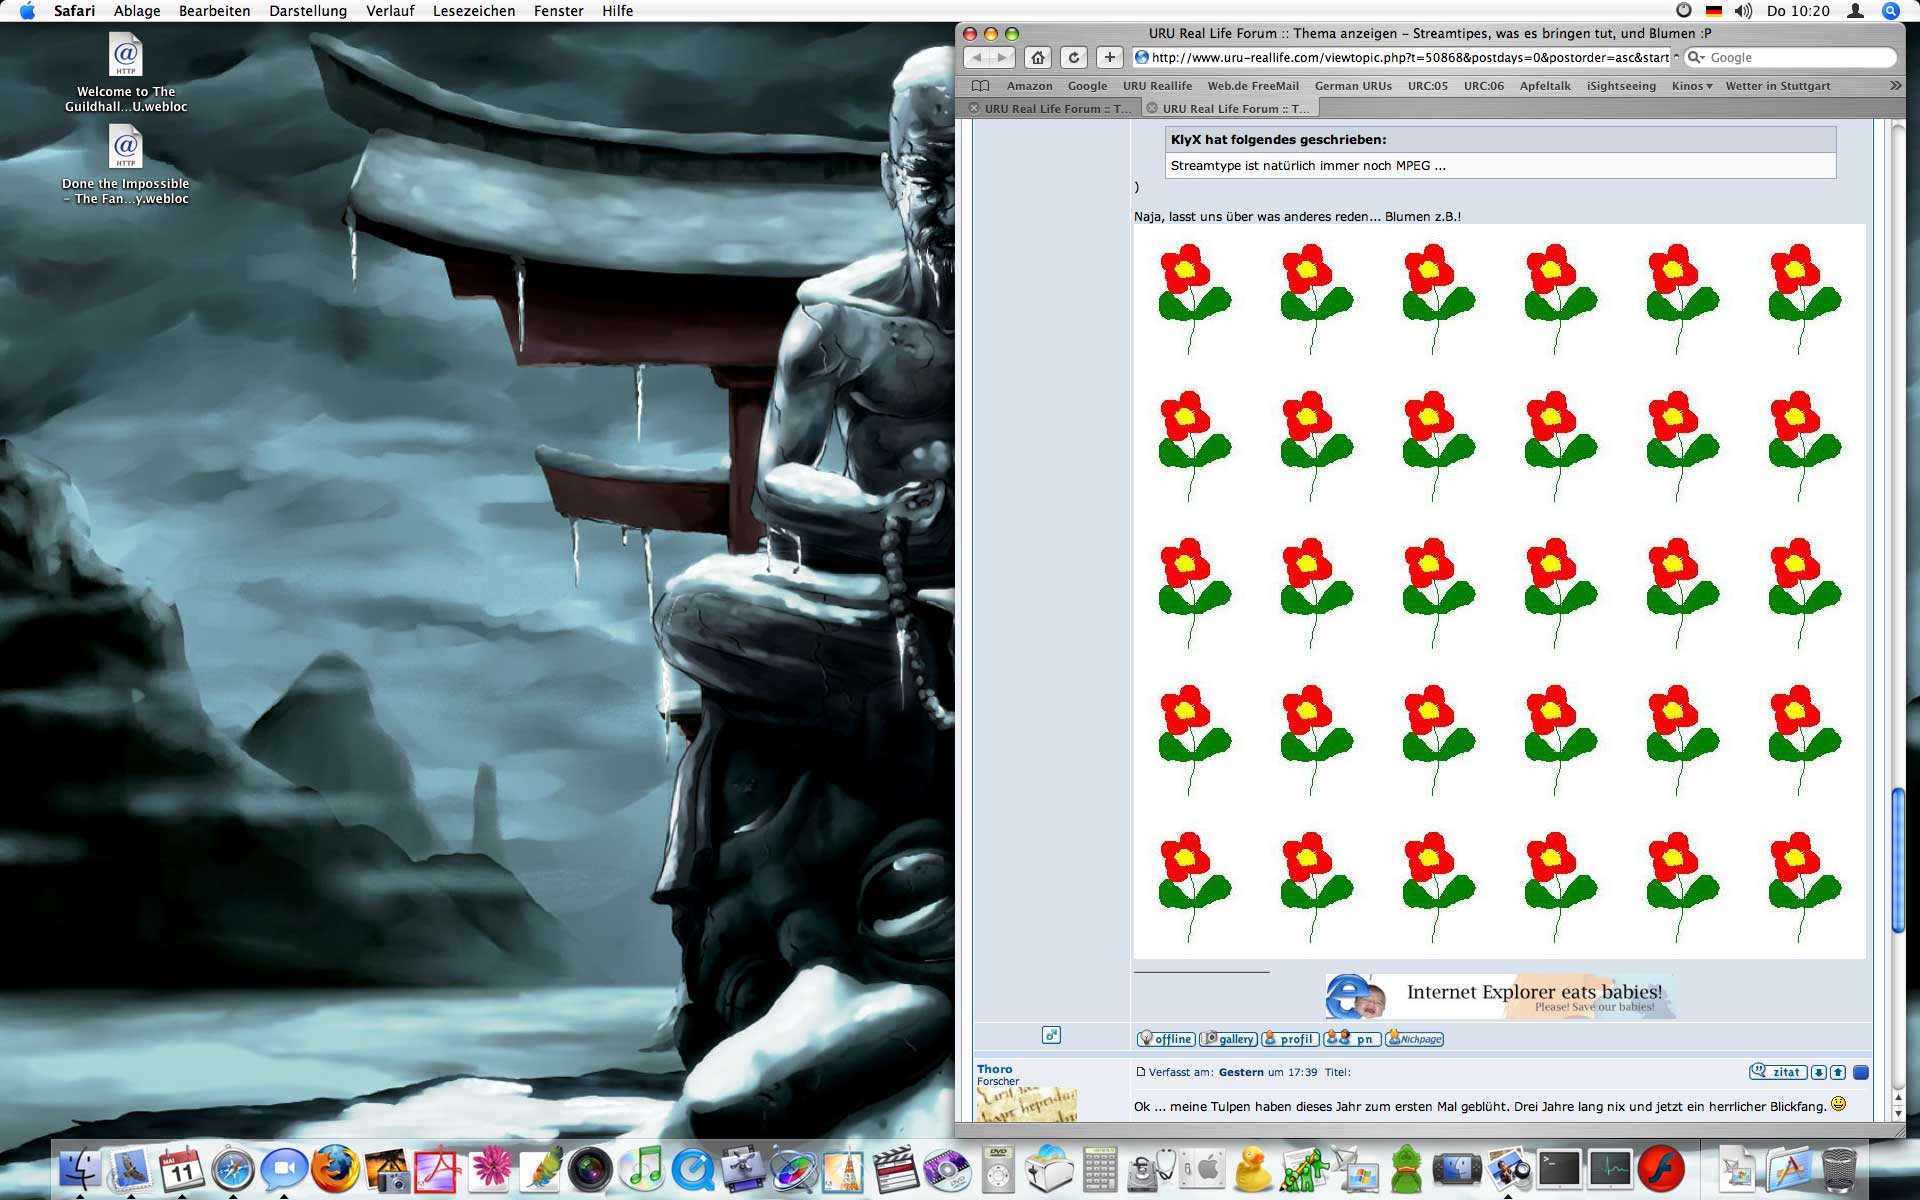Click Safari's home button

click(1038, 58)
